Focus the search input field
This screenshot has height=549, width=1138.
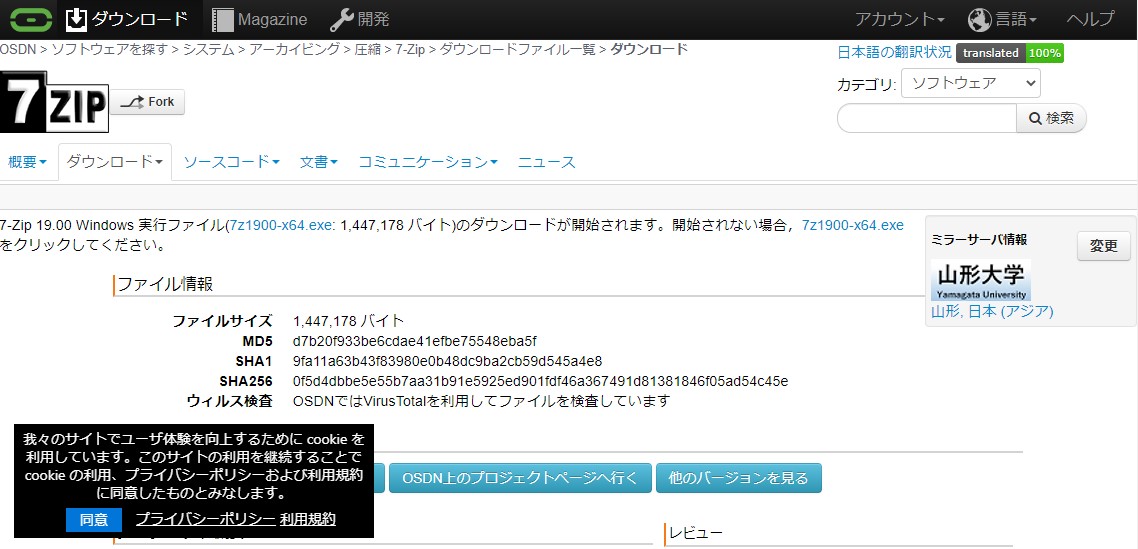click(927, 118)
